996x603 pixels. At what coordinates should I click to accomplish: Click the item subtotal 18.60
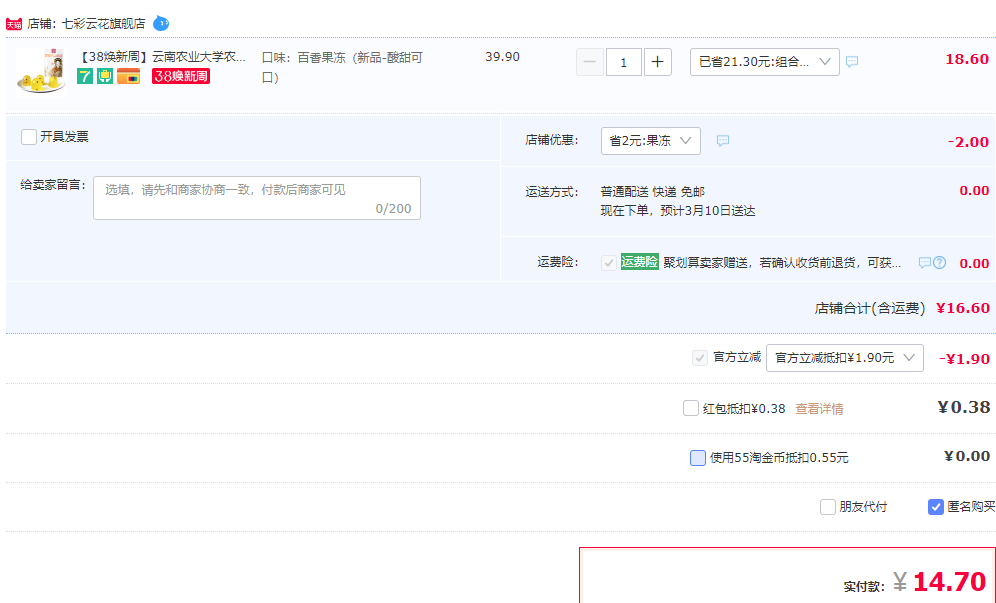(967, 59)
